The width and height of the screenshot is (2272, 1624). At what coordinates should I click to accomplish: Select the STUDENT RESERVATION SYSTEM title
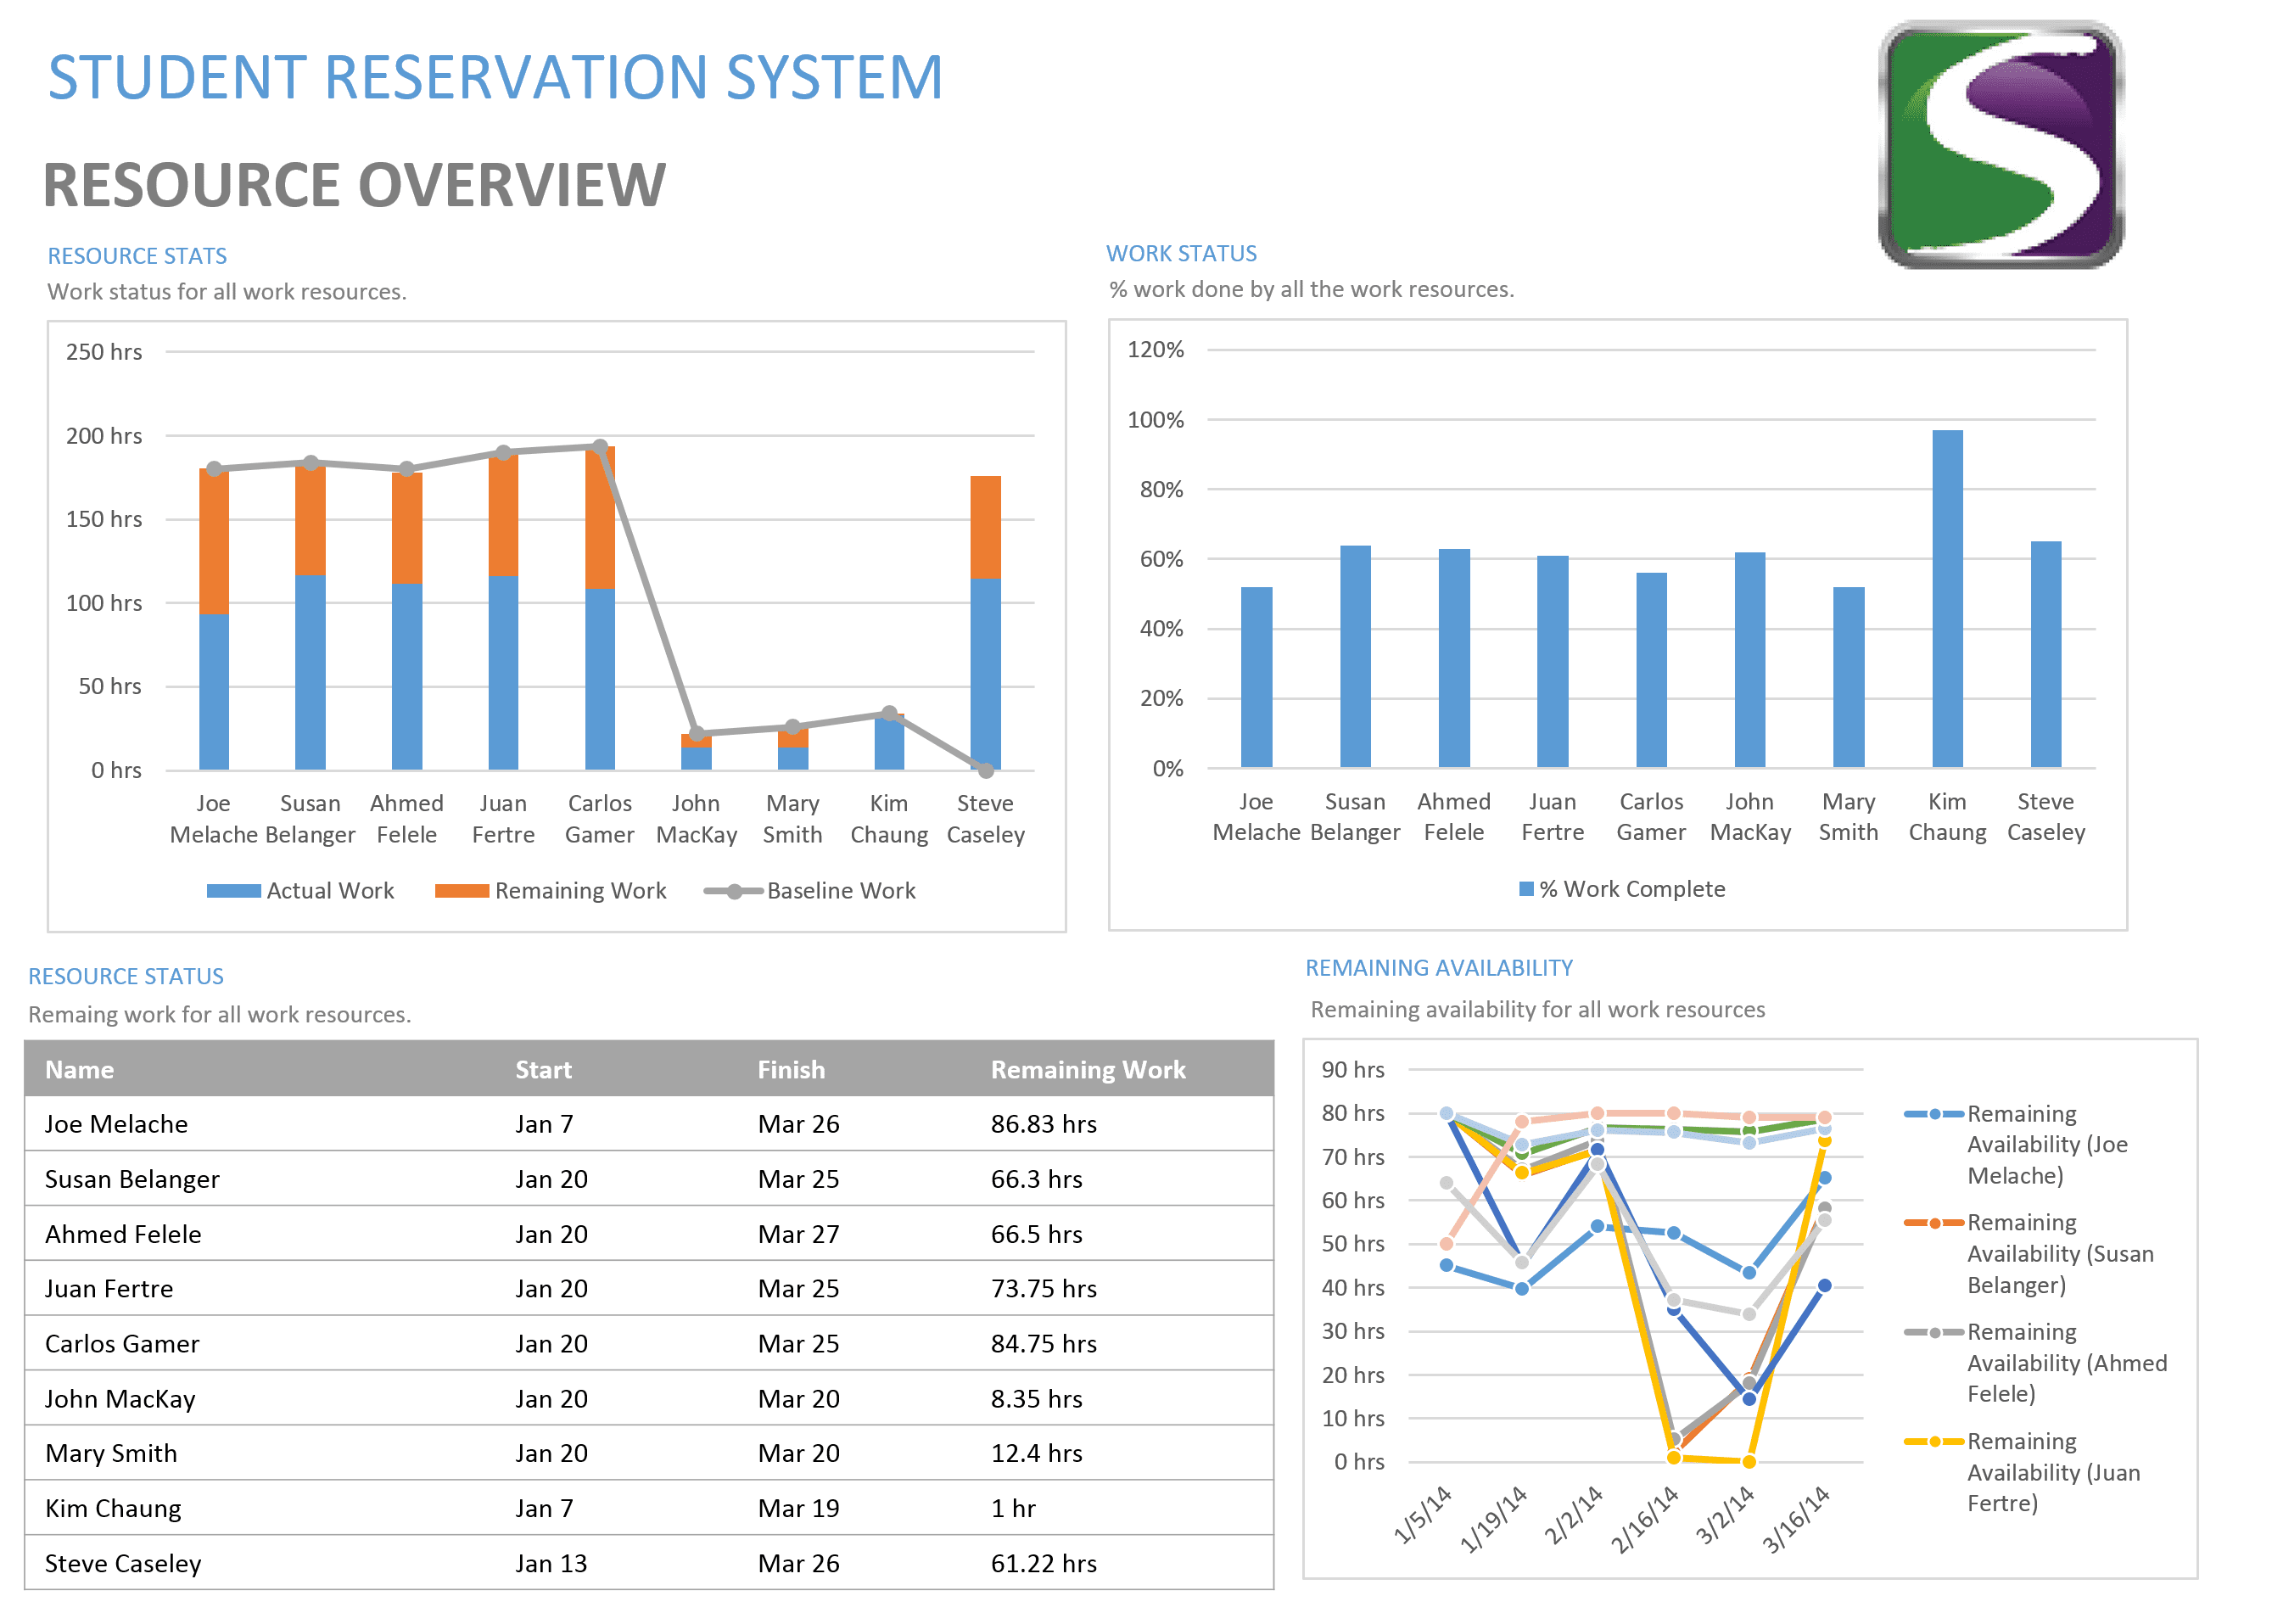pos(496,78)
